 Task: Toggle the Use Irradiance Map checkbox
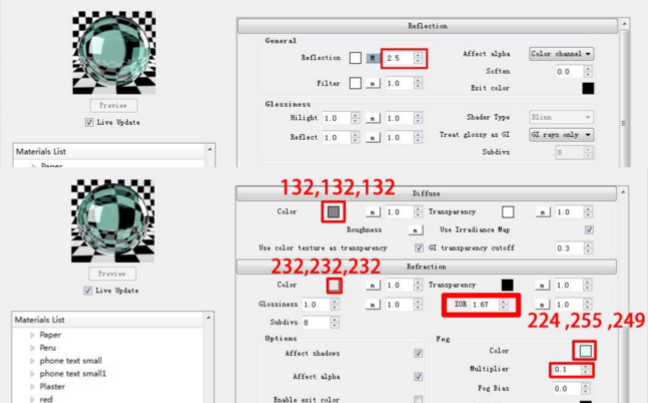coord(589,230)
